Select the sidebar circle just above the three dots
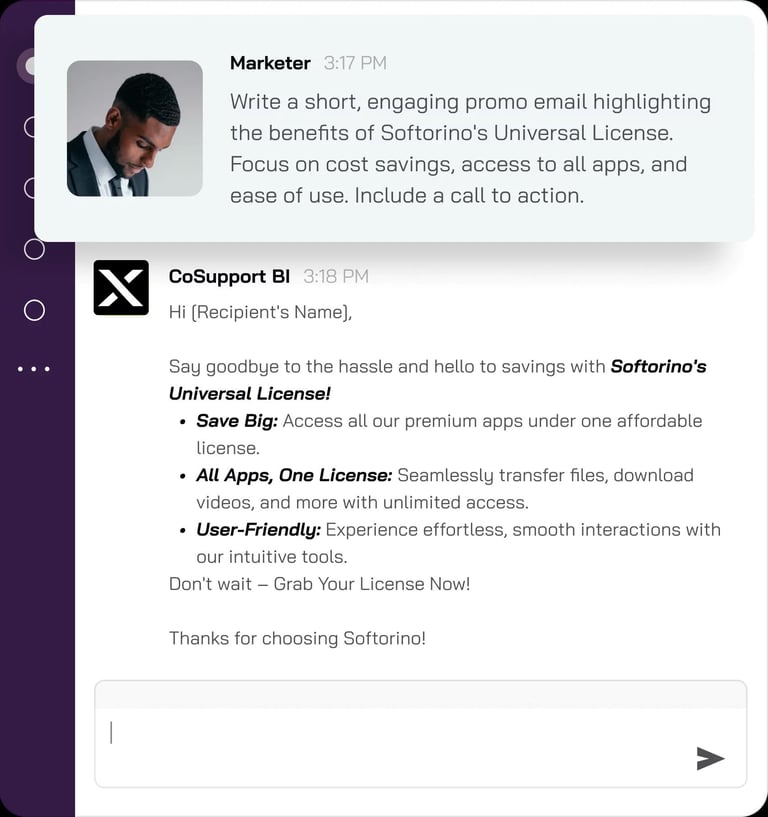This screenshot has width=768, height=817. tap(34, 310)
